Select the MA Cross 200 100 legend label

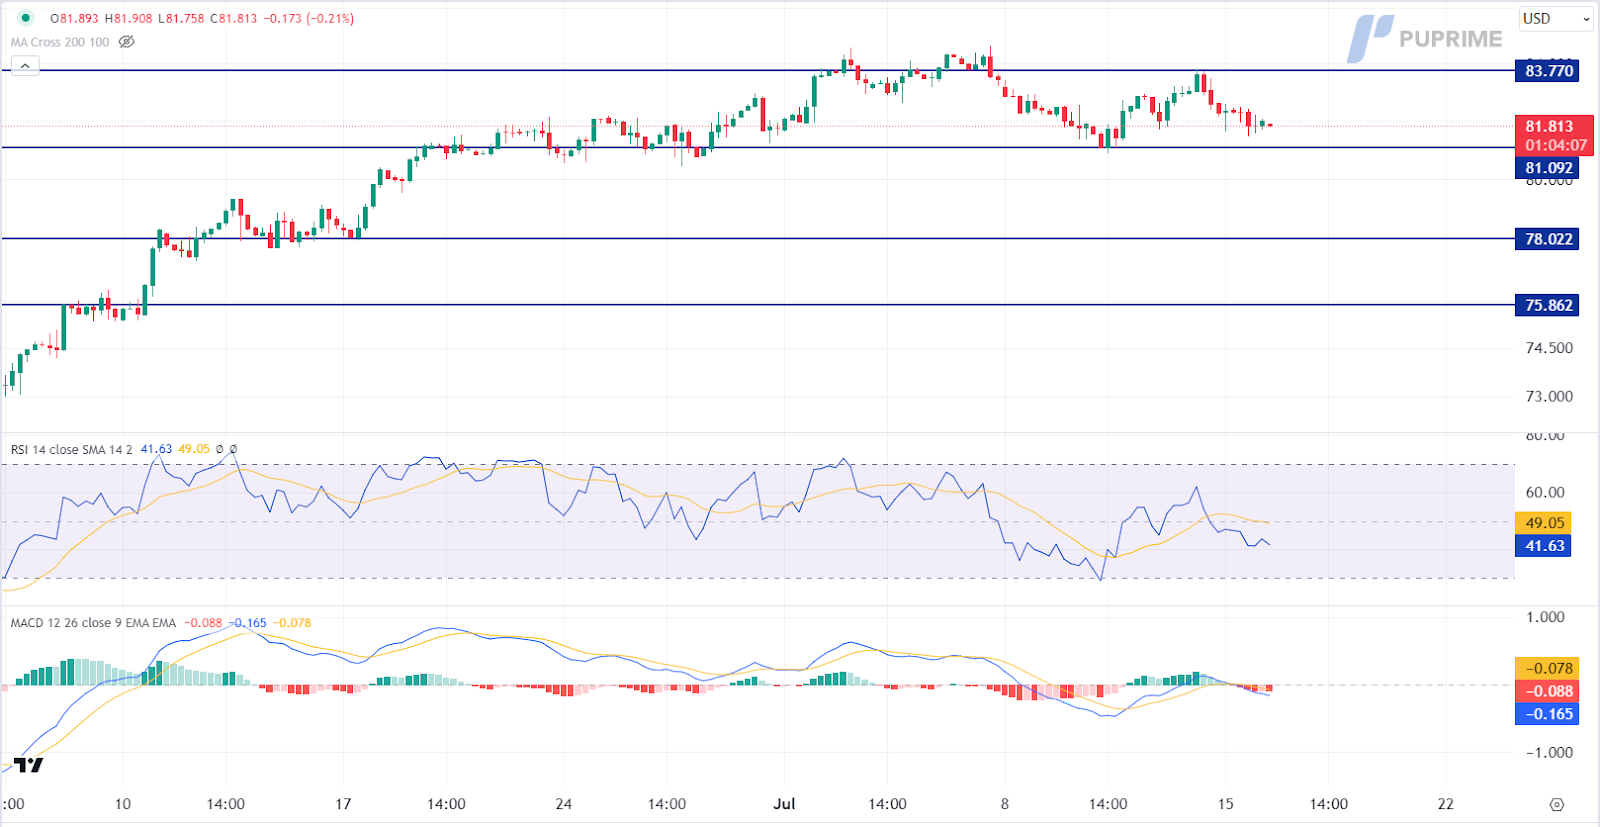click(60, 42)
